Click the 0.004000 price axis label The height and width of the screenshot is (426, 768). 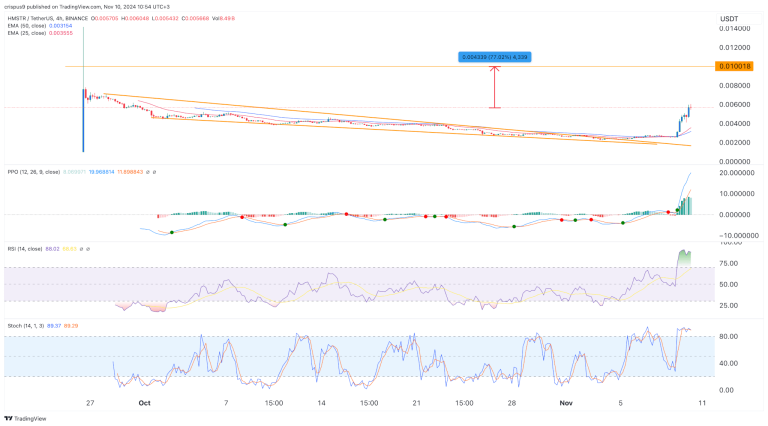point(735,123)
